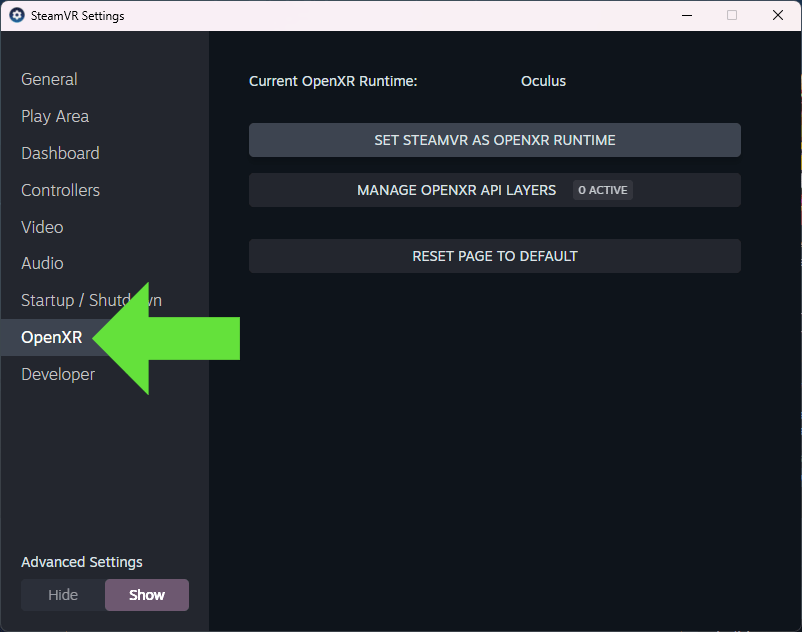Image resolution: width=802 pixels, height=632 pixels.
Task: Close the SteamVR Settings window
Action: coord(778,15)
